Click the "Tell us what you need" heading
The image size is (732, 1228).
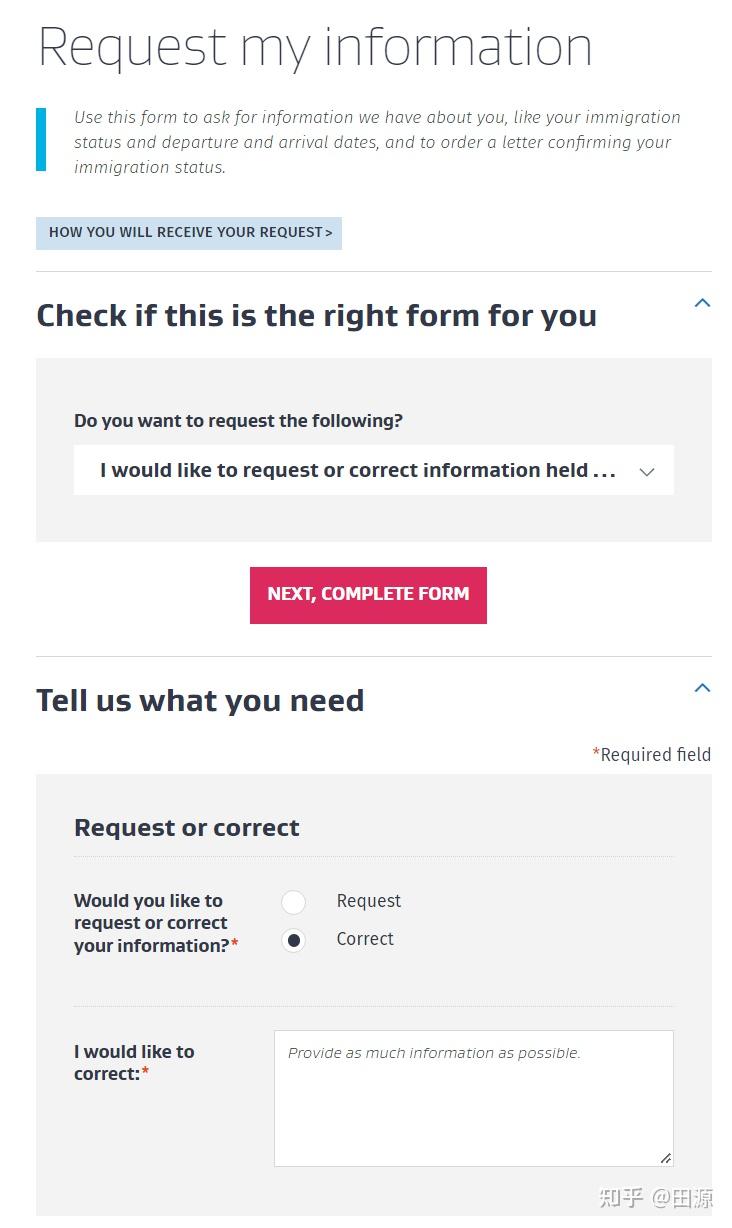click(x=200, y=701)
